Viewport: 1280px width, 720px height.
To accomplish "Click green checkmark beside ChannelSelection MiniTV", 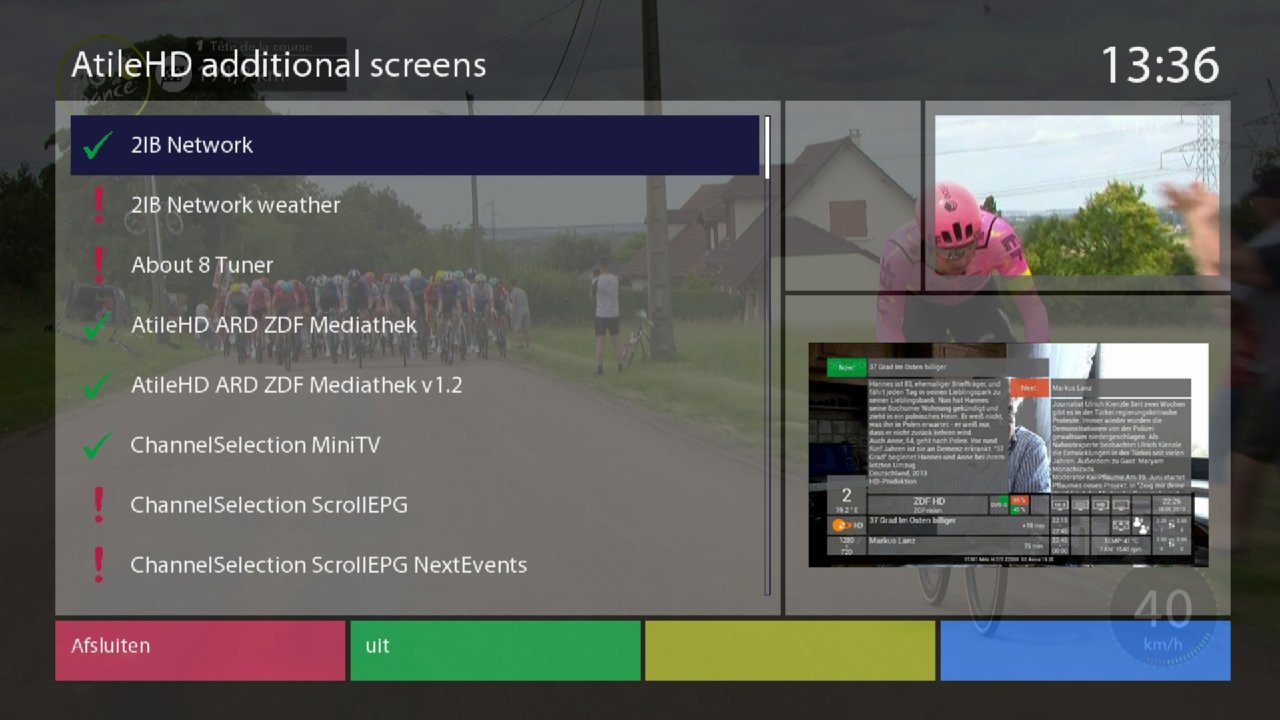I will pyautogui.click(x=98, y=445).
